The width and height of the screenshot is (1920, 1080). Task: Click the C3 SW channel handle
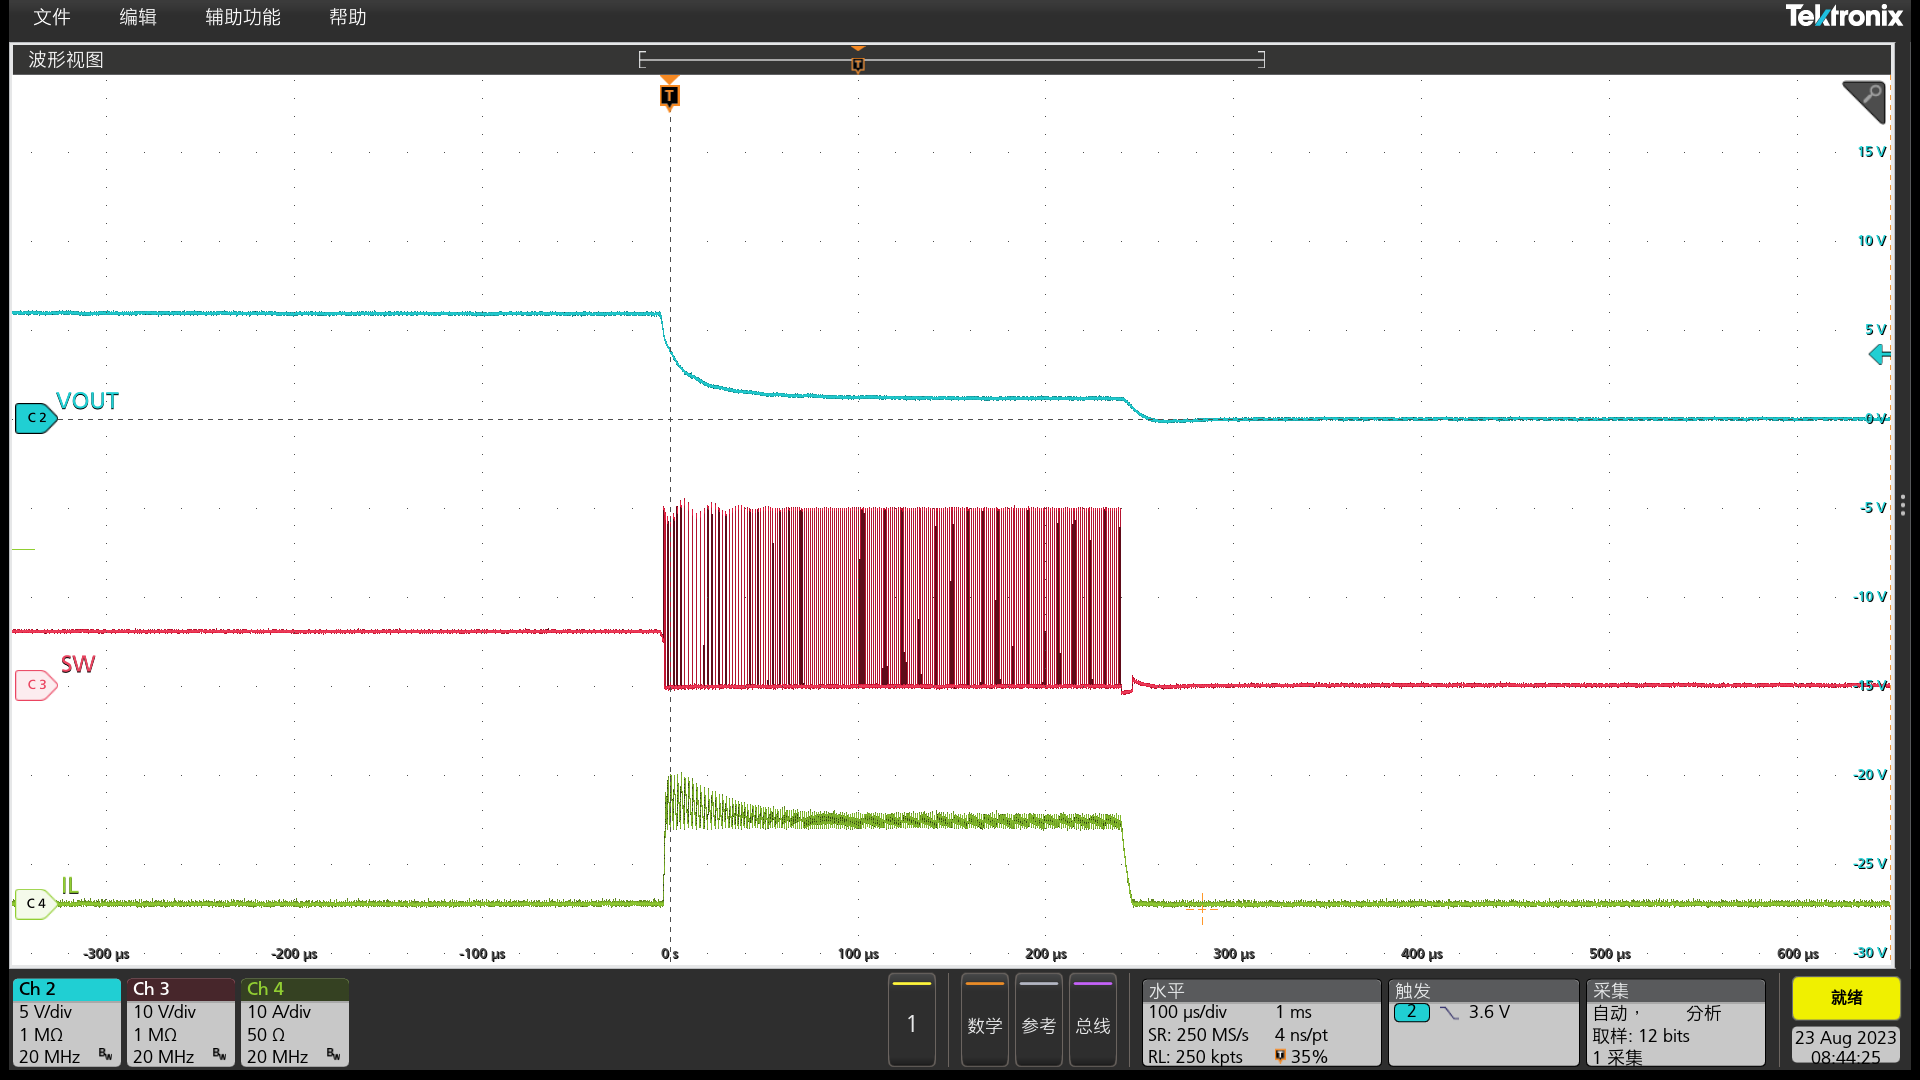(x=35, y=685)
